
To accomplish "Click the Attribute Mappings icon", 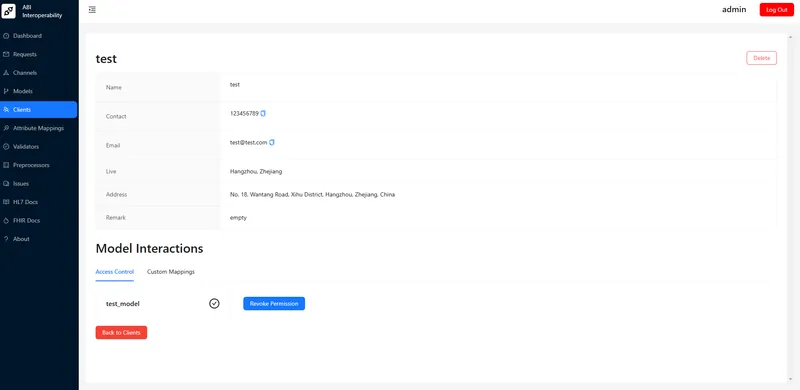I will [6, 128].
